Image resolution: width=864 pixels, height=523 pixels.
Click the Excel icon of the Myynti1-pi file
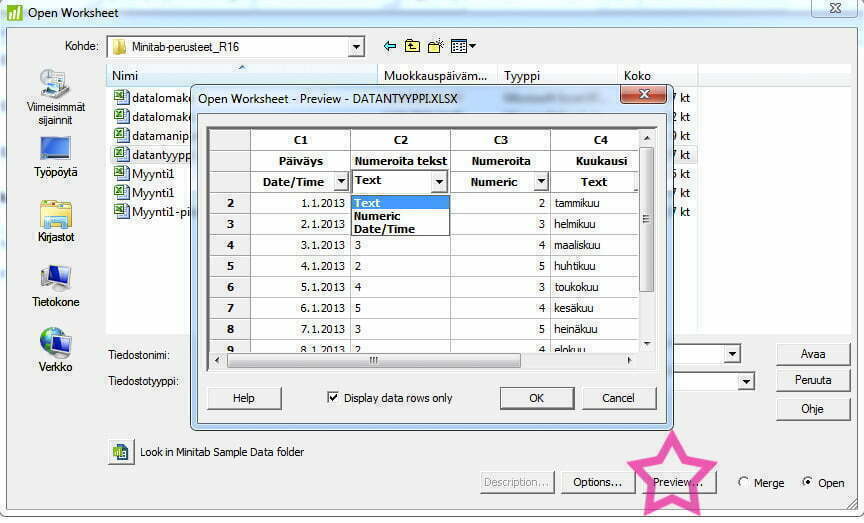[121, 211]
